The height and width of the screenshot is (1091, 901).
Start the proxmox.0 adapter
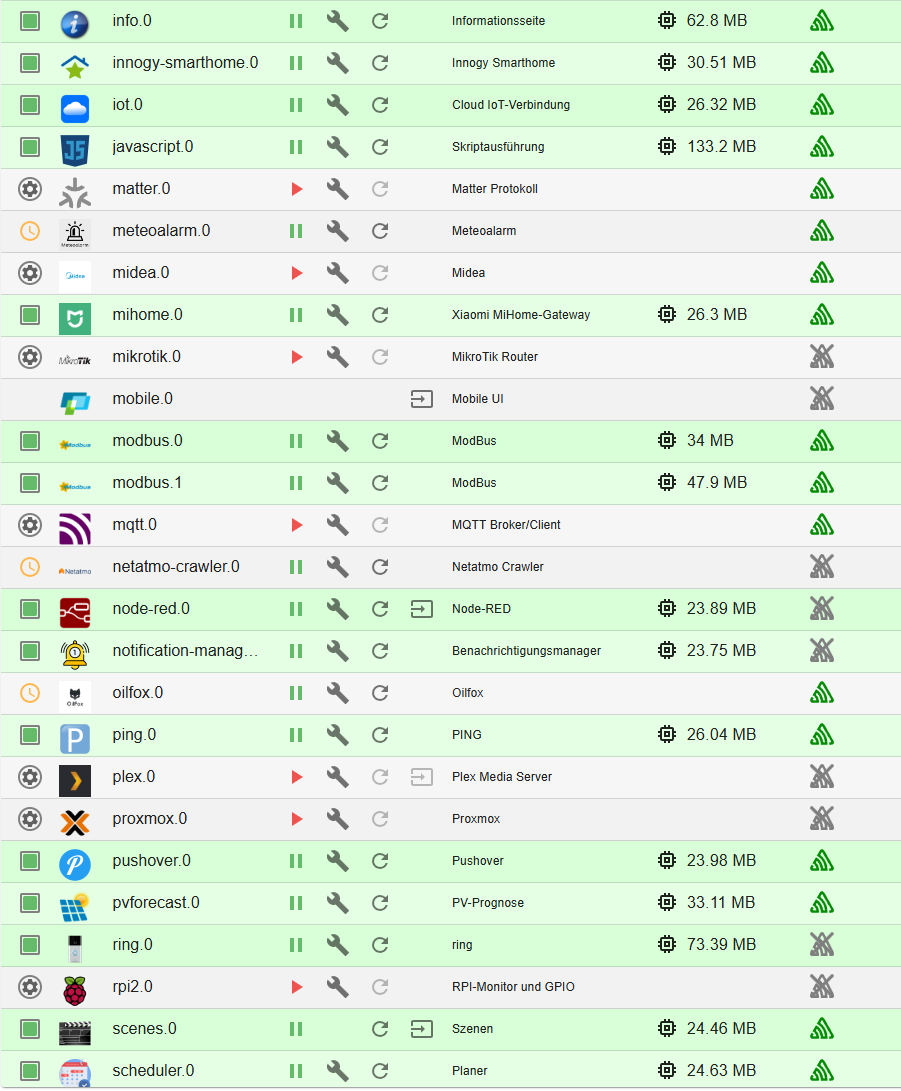[296, 819]
